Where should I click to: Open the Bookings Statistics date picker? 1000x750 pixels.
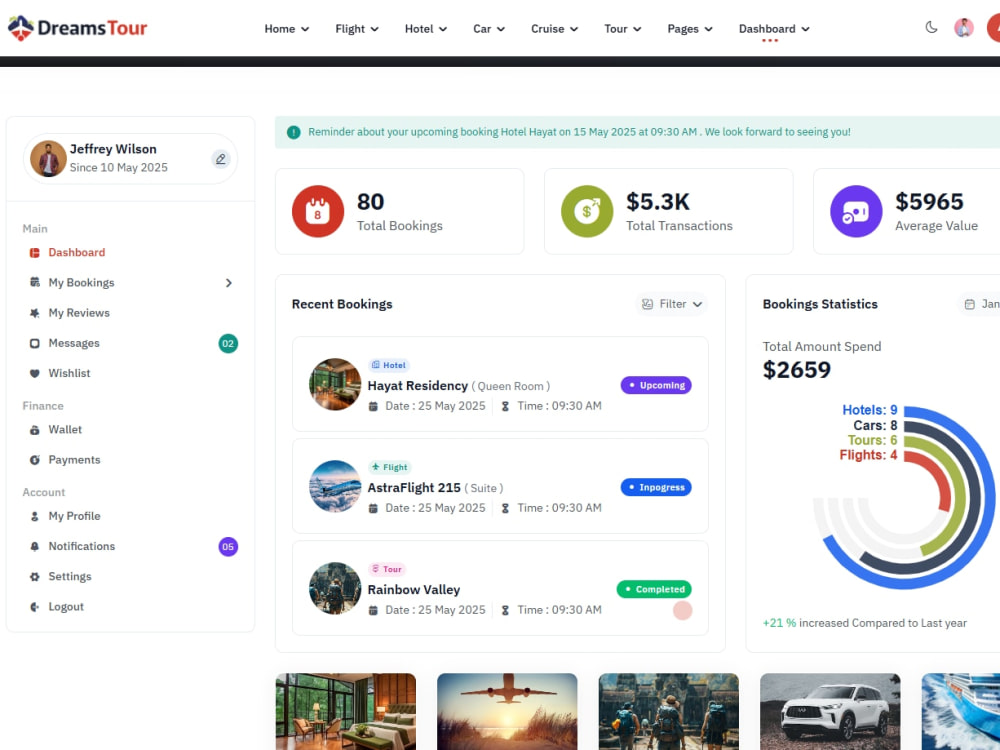980,304
